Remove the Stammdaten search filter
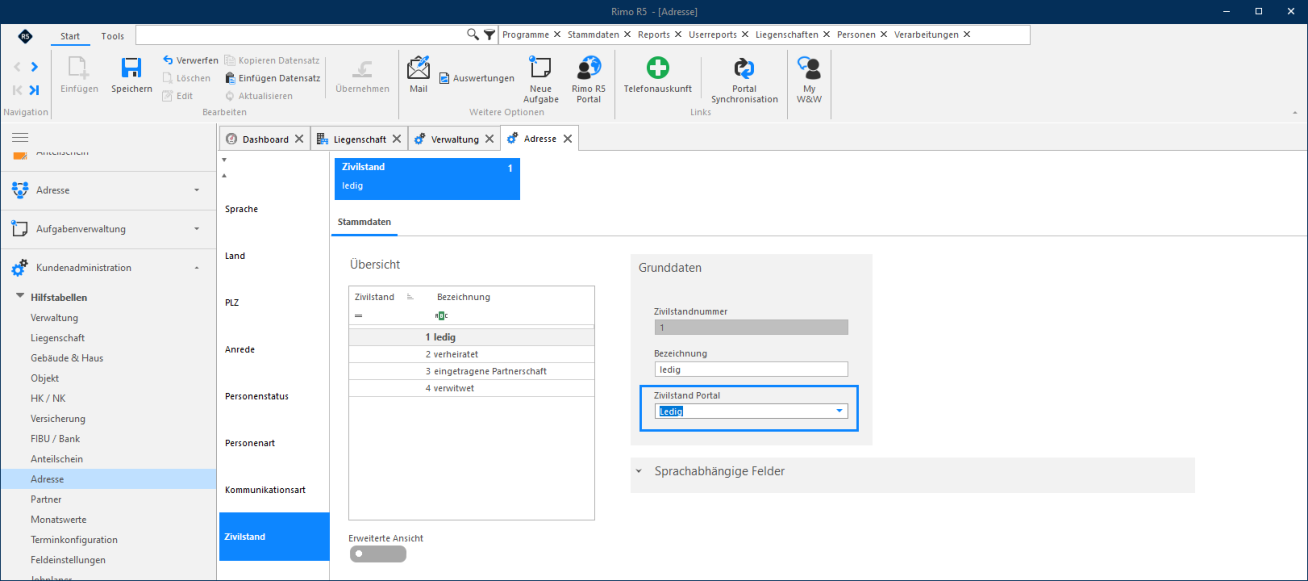The image size is (1308, 581). 627,34
